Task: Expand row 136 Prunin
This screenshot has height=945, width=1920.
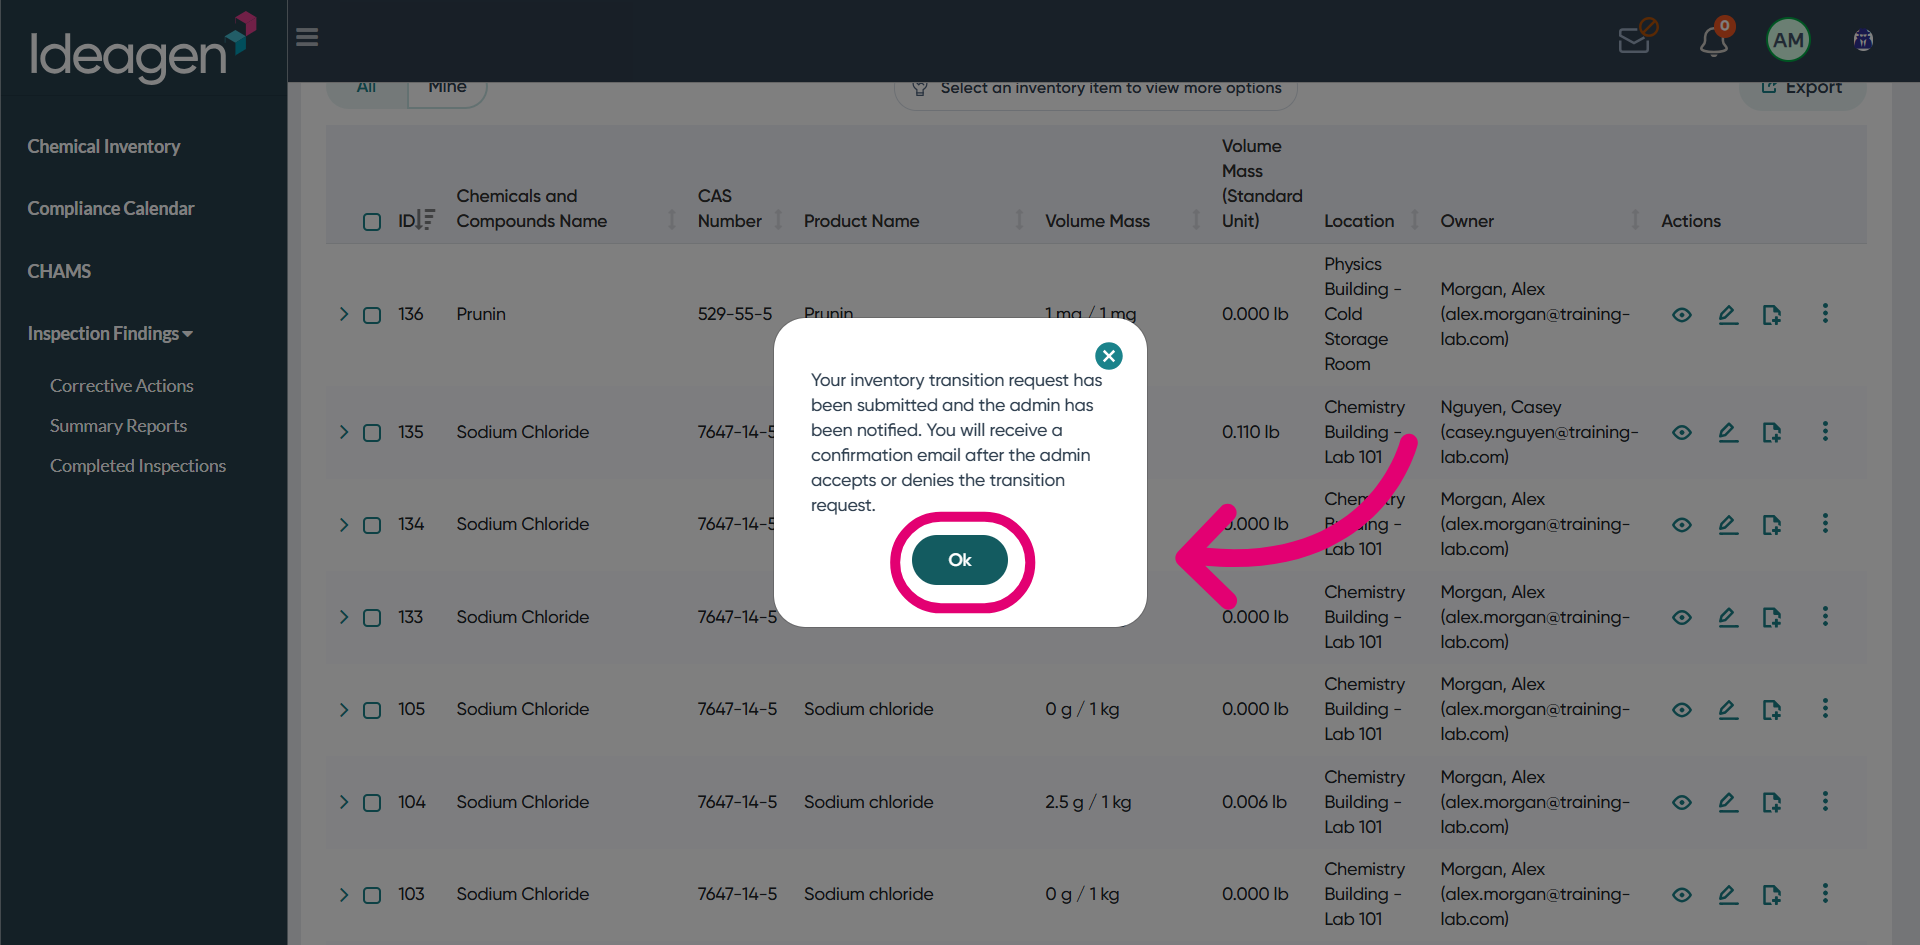Action: (x=344, y=314)
